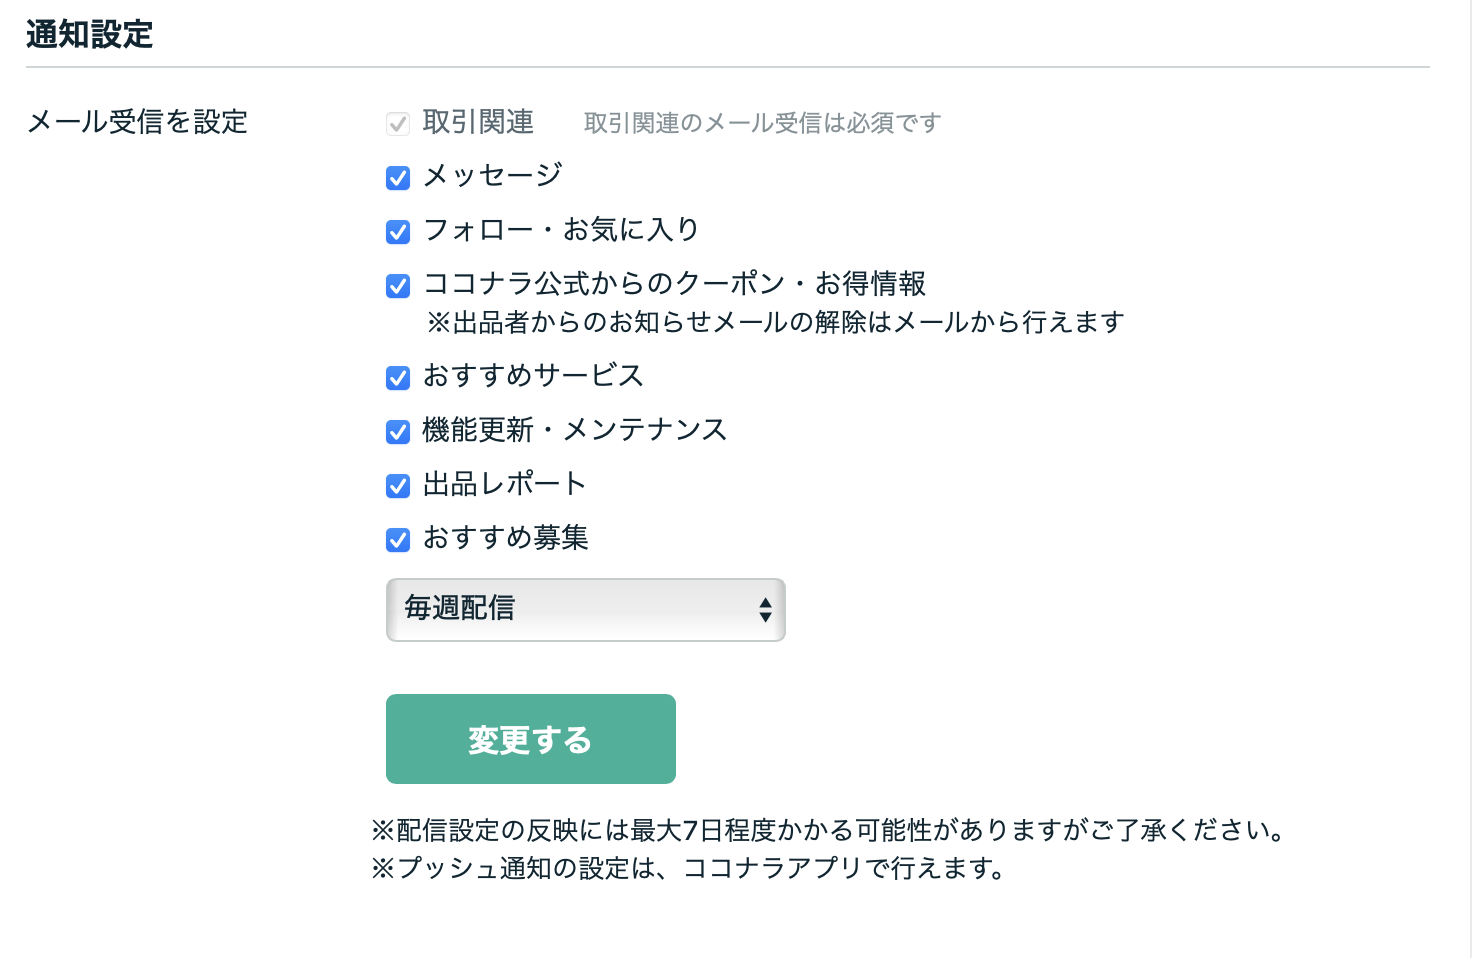Click the greyed-out 取引関連 checkbox
The image size is (1472, 958).
(398, 124)
